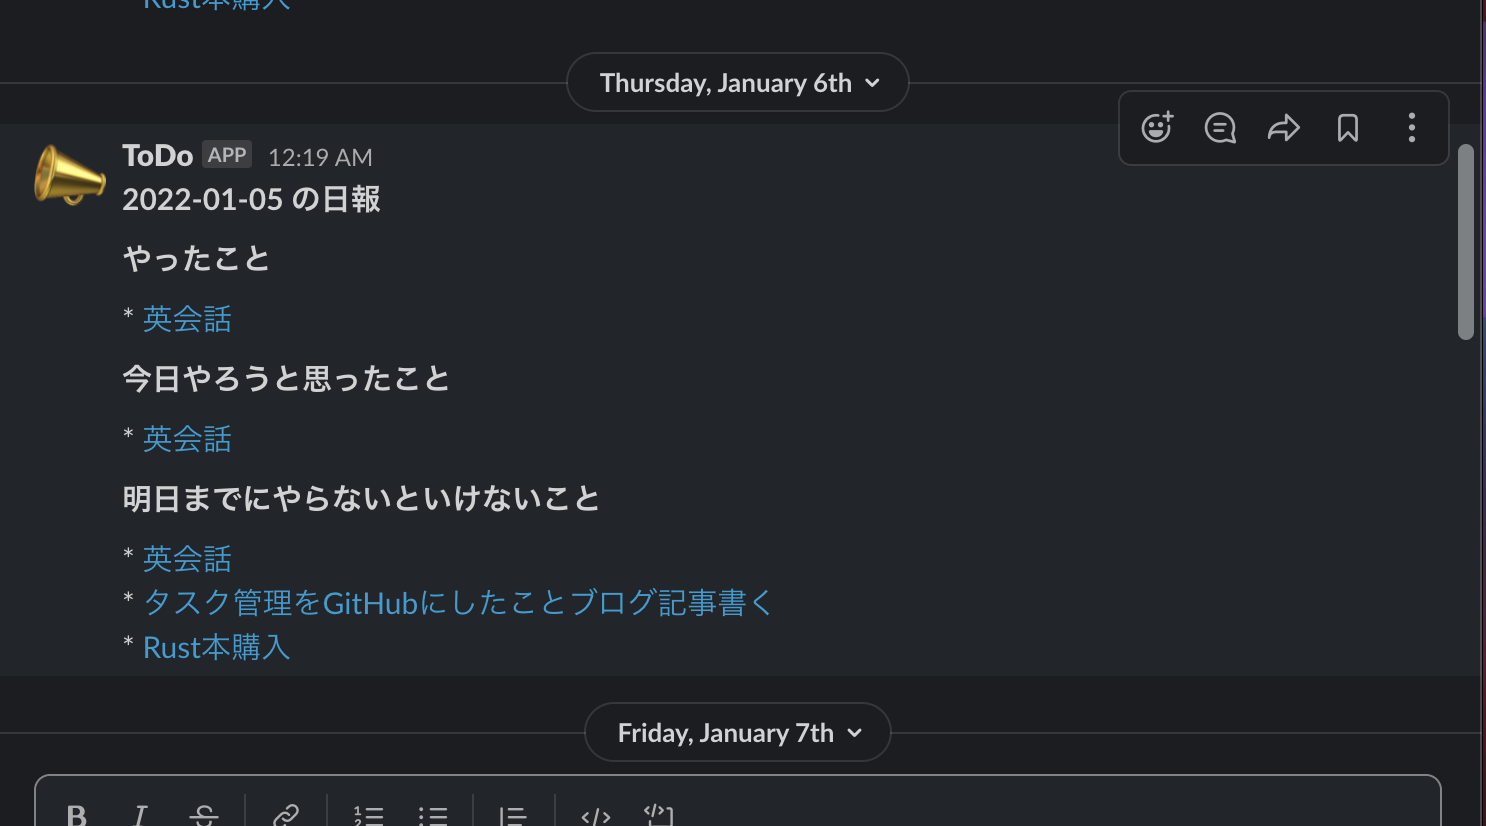
Task: Toggle bold formatting in the composer
Action: coord(77,814)
